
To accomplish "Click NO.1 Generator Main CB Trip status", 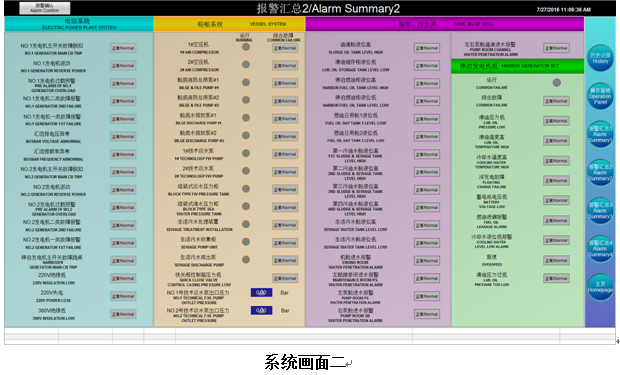I will tap(123, 48).
